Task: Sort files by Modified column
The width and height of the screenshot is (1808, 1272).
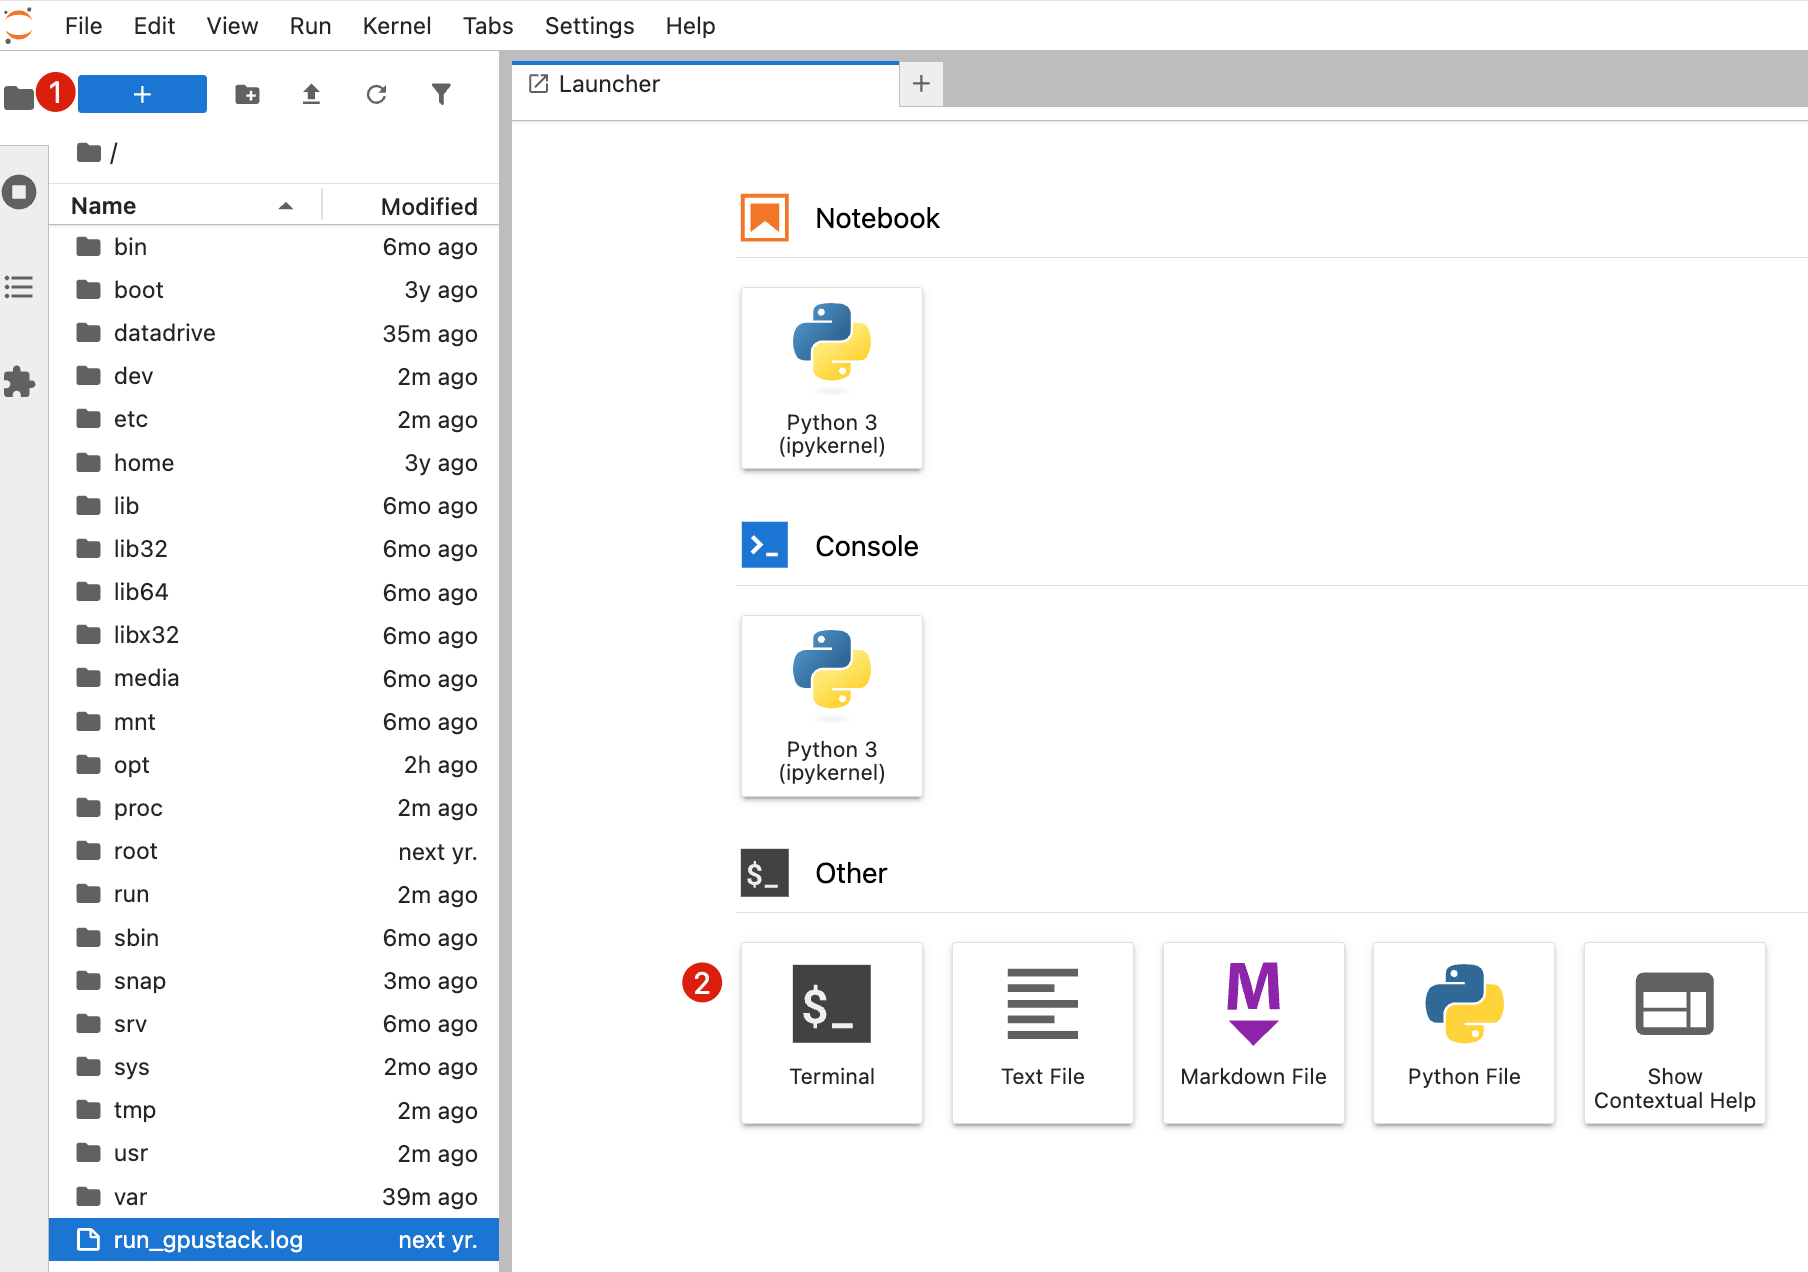Action: pos(428,206)
